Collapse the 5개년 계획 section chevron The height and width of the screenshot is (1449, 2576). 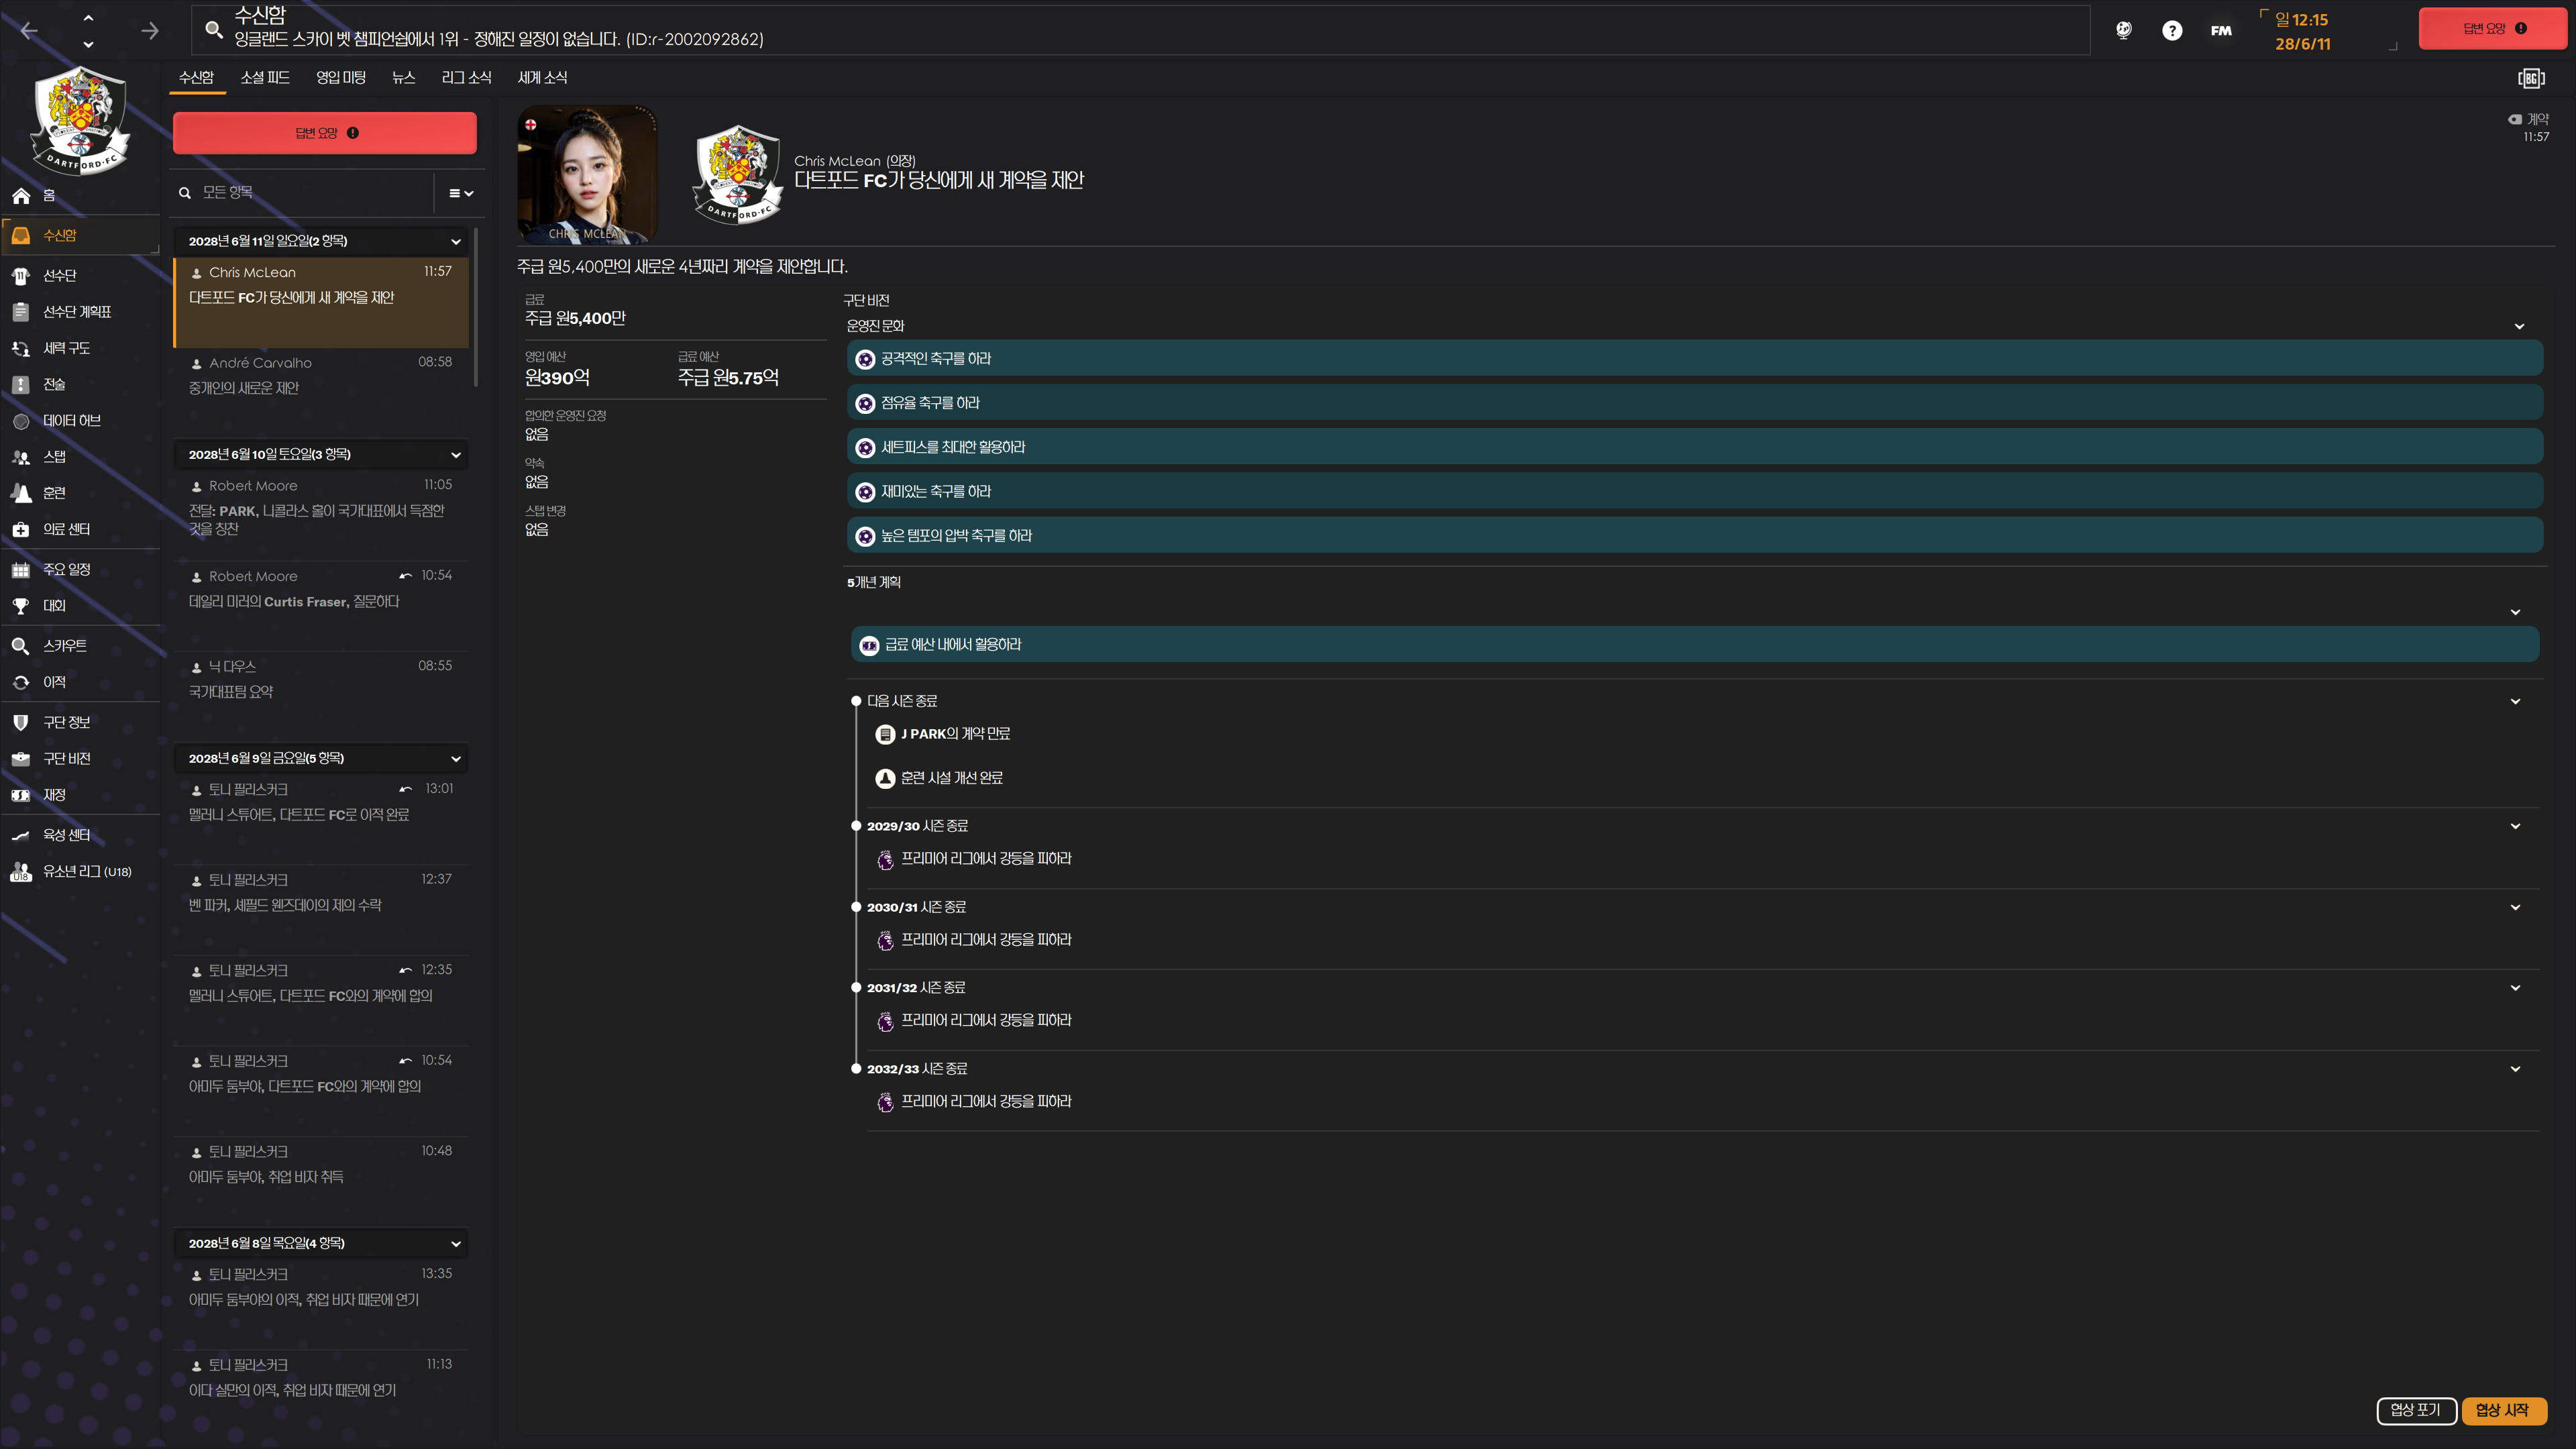2515,612
